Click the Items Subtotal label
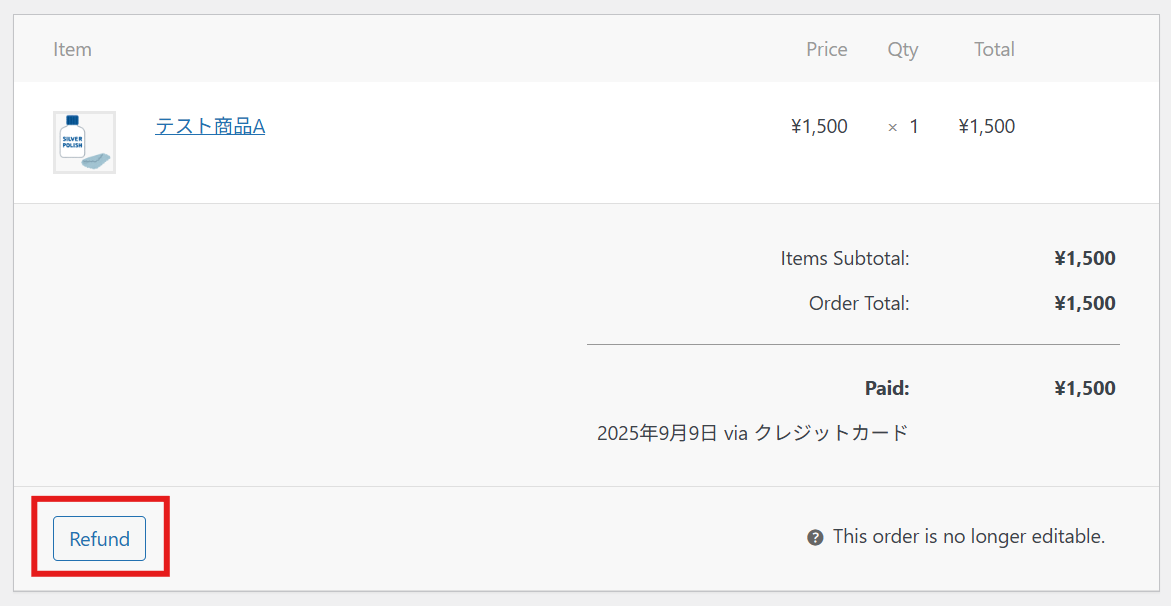This screenshot has height=606, width=1171. (x=845, y=259)
